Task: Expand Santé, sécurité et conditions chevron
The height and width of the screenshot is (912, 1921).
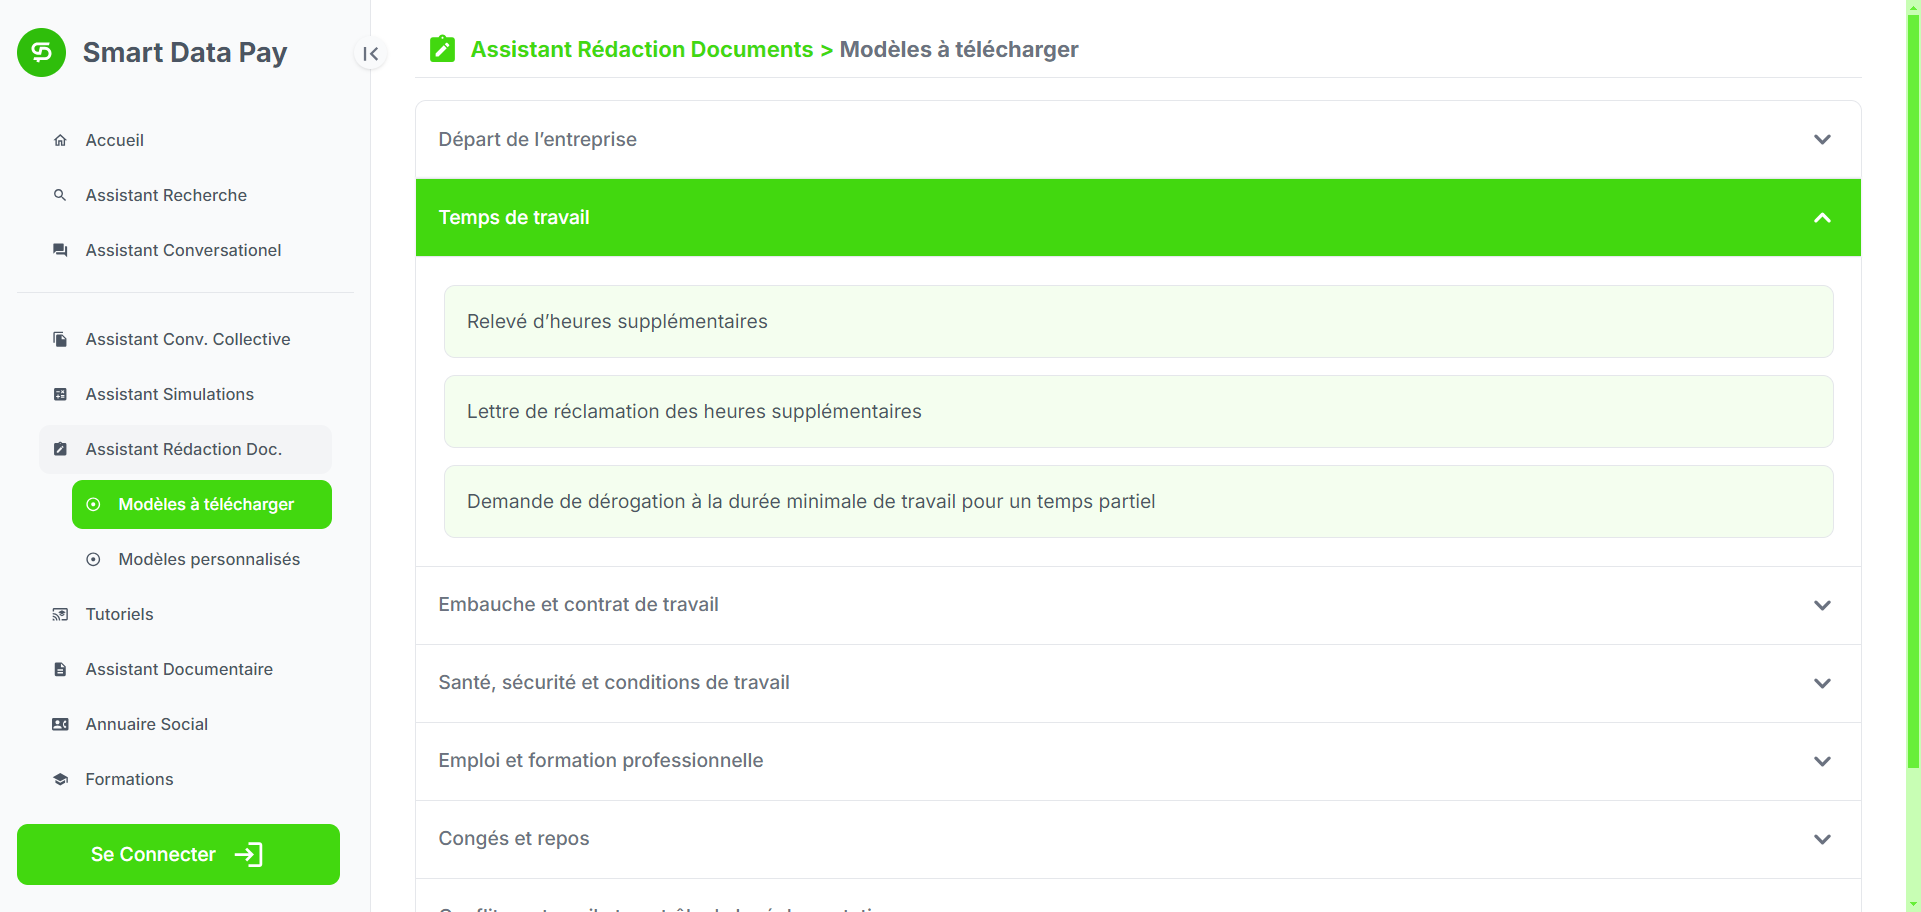Action: 1822,683
